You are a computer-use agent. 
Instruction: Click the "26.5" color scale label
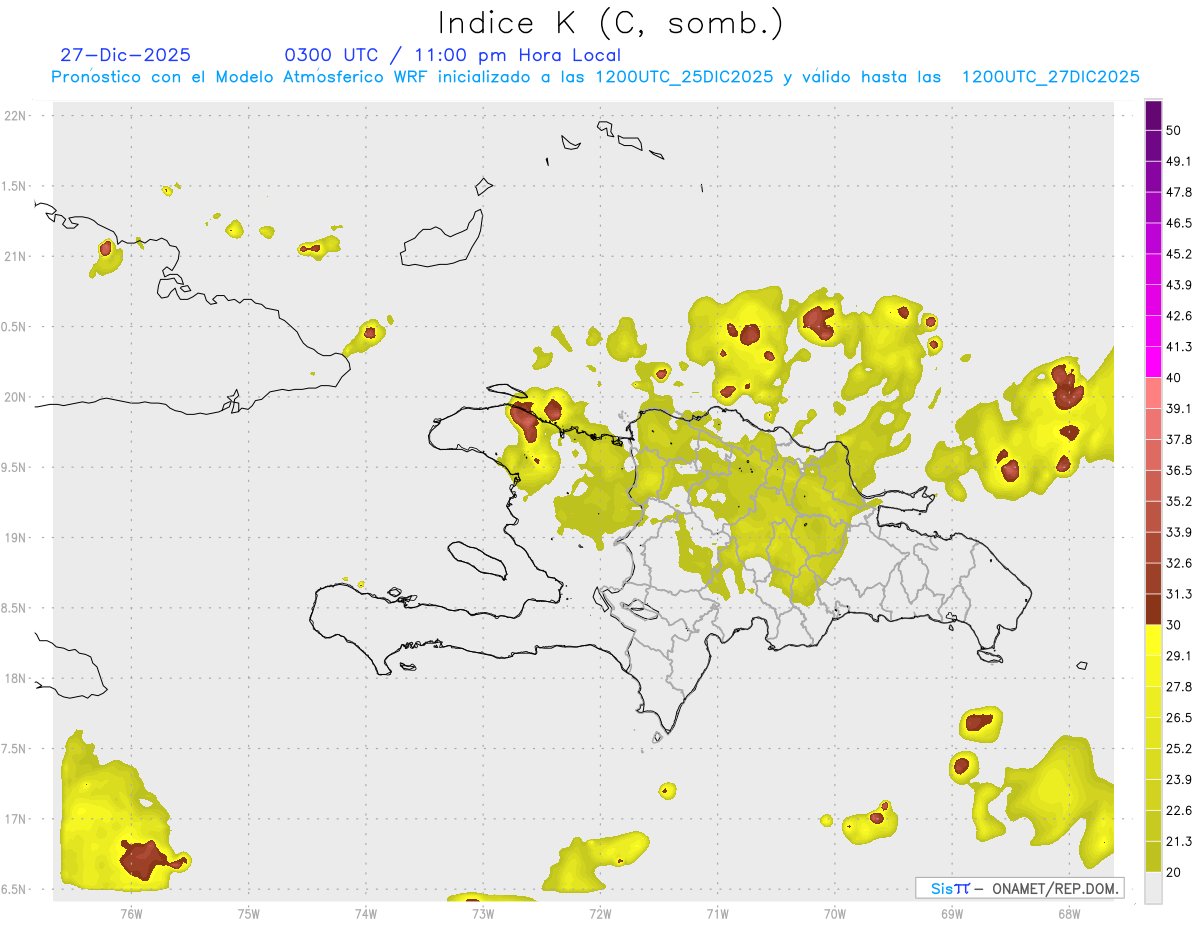(x=1179, y=718)
